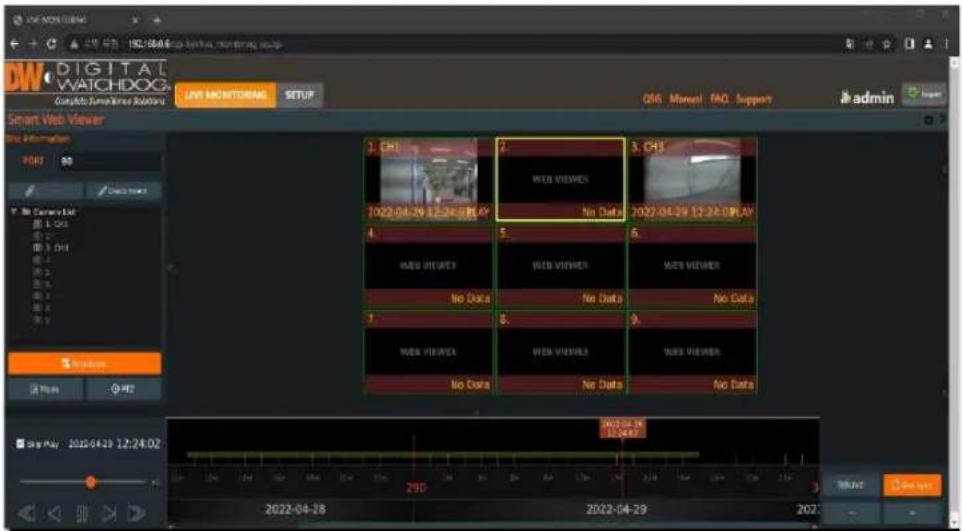Viewport: 962px width, 531px height.
Task: Click the PTZ button
Action: coord(123,389)
